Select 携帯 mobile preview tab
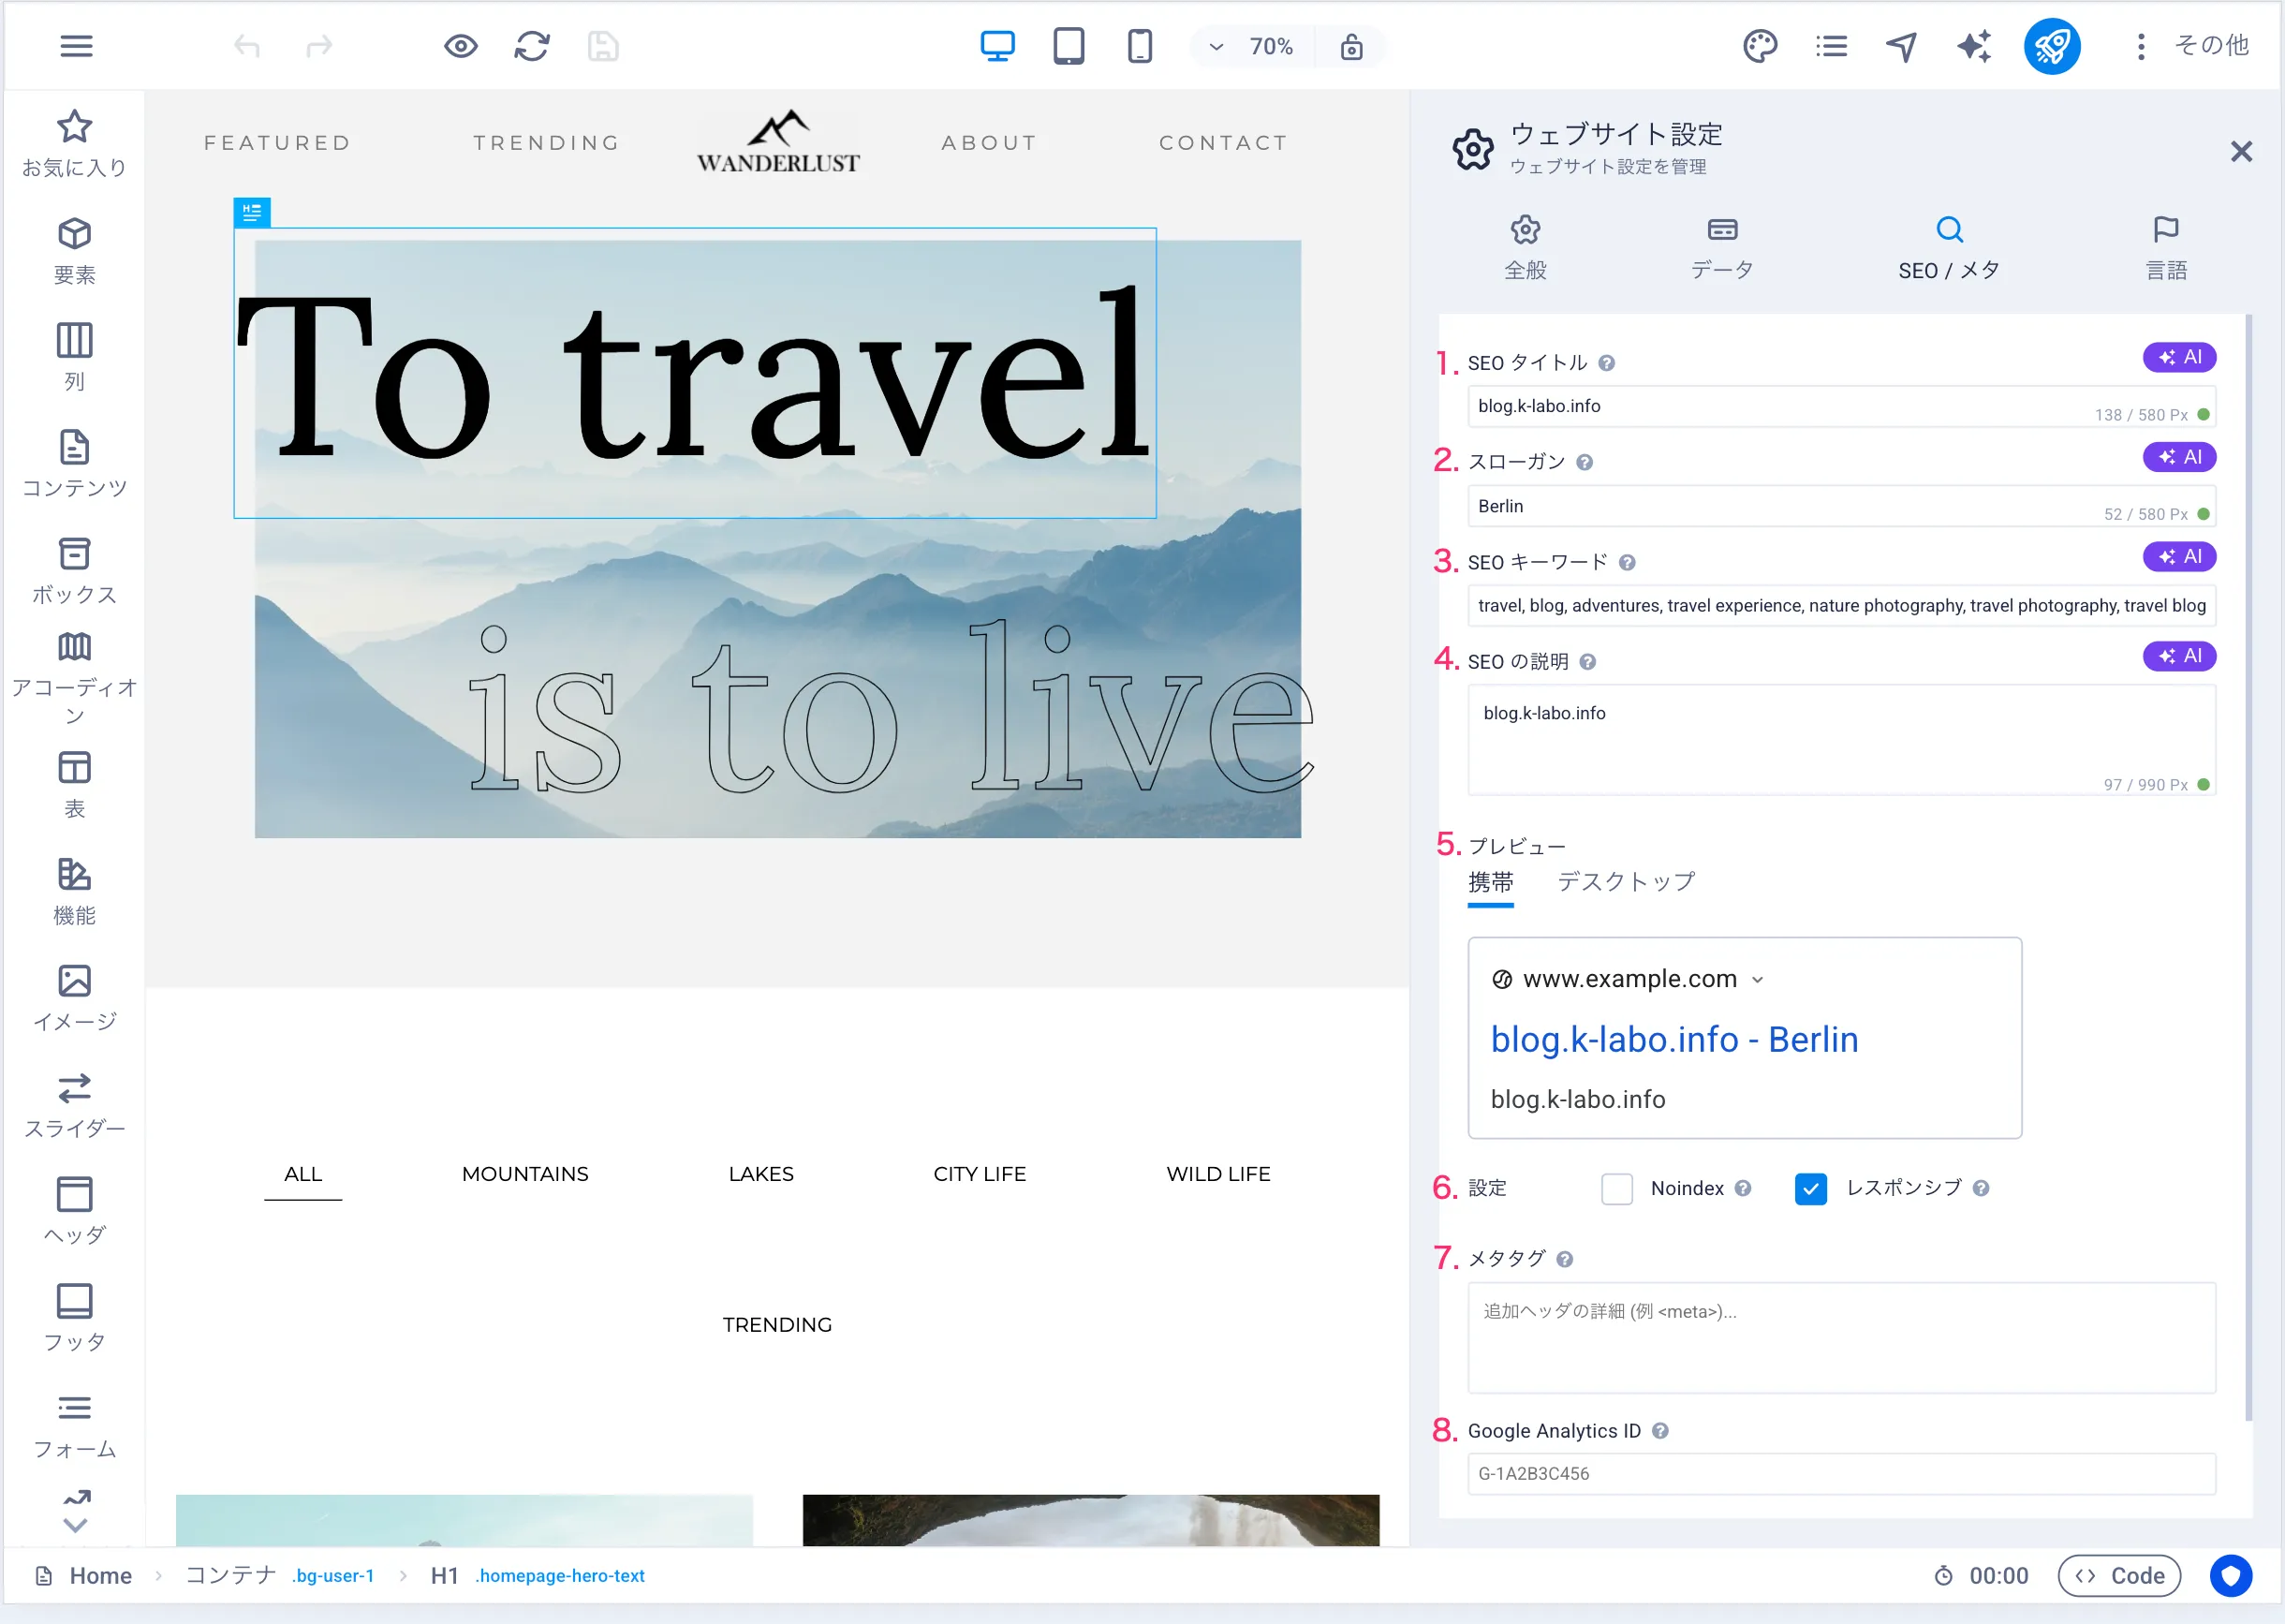2285x1624 pixels. 1490,882
